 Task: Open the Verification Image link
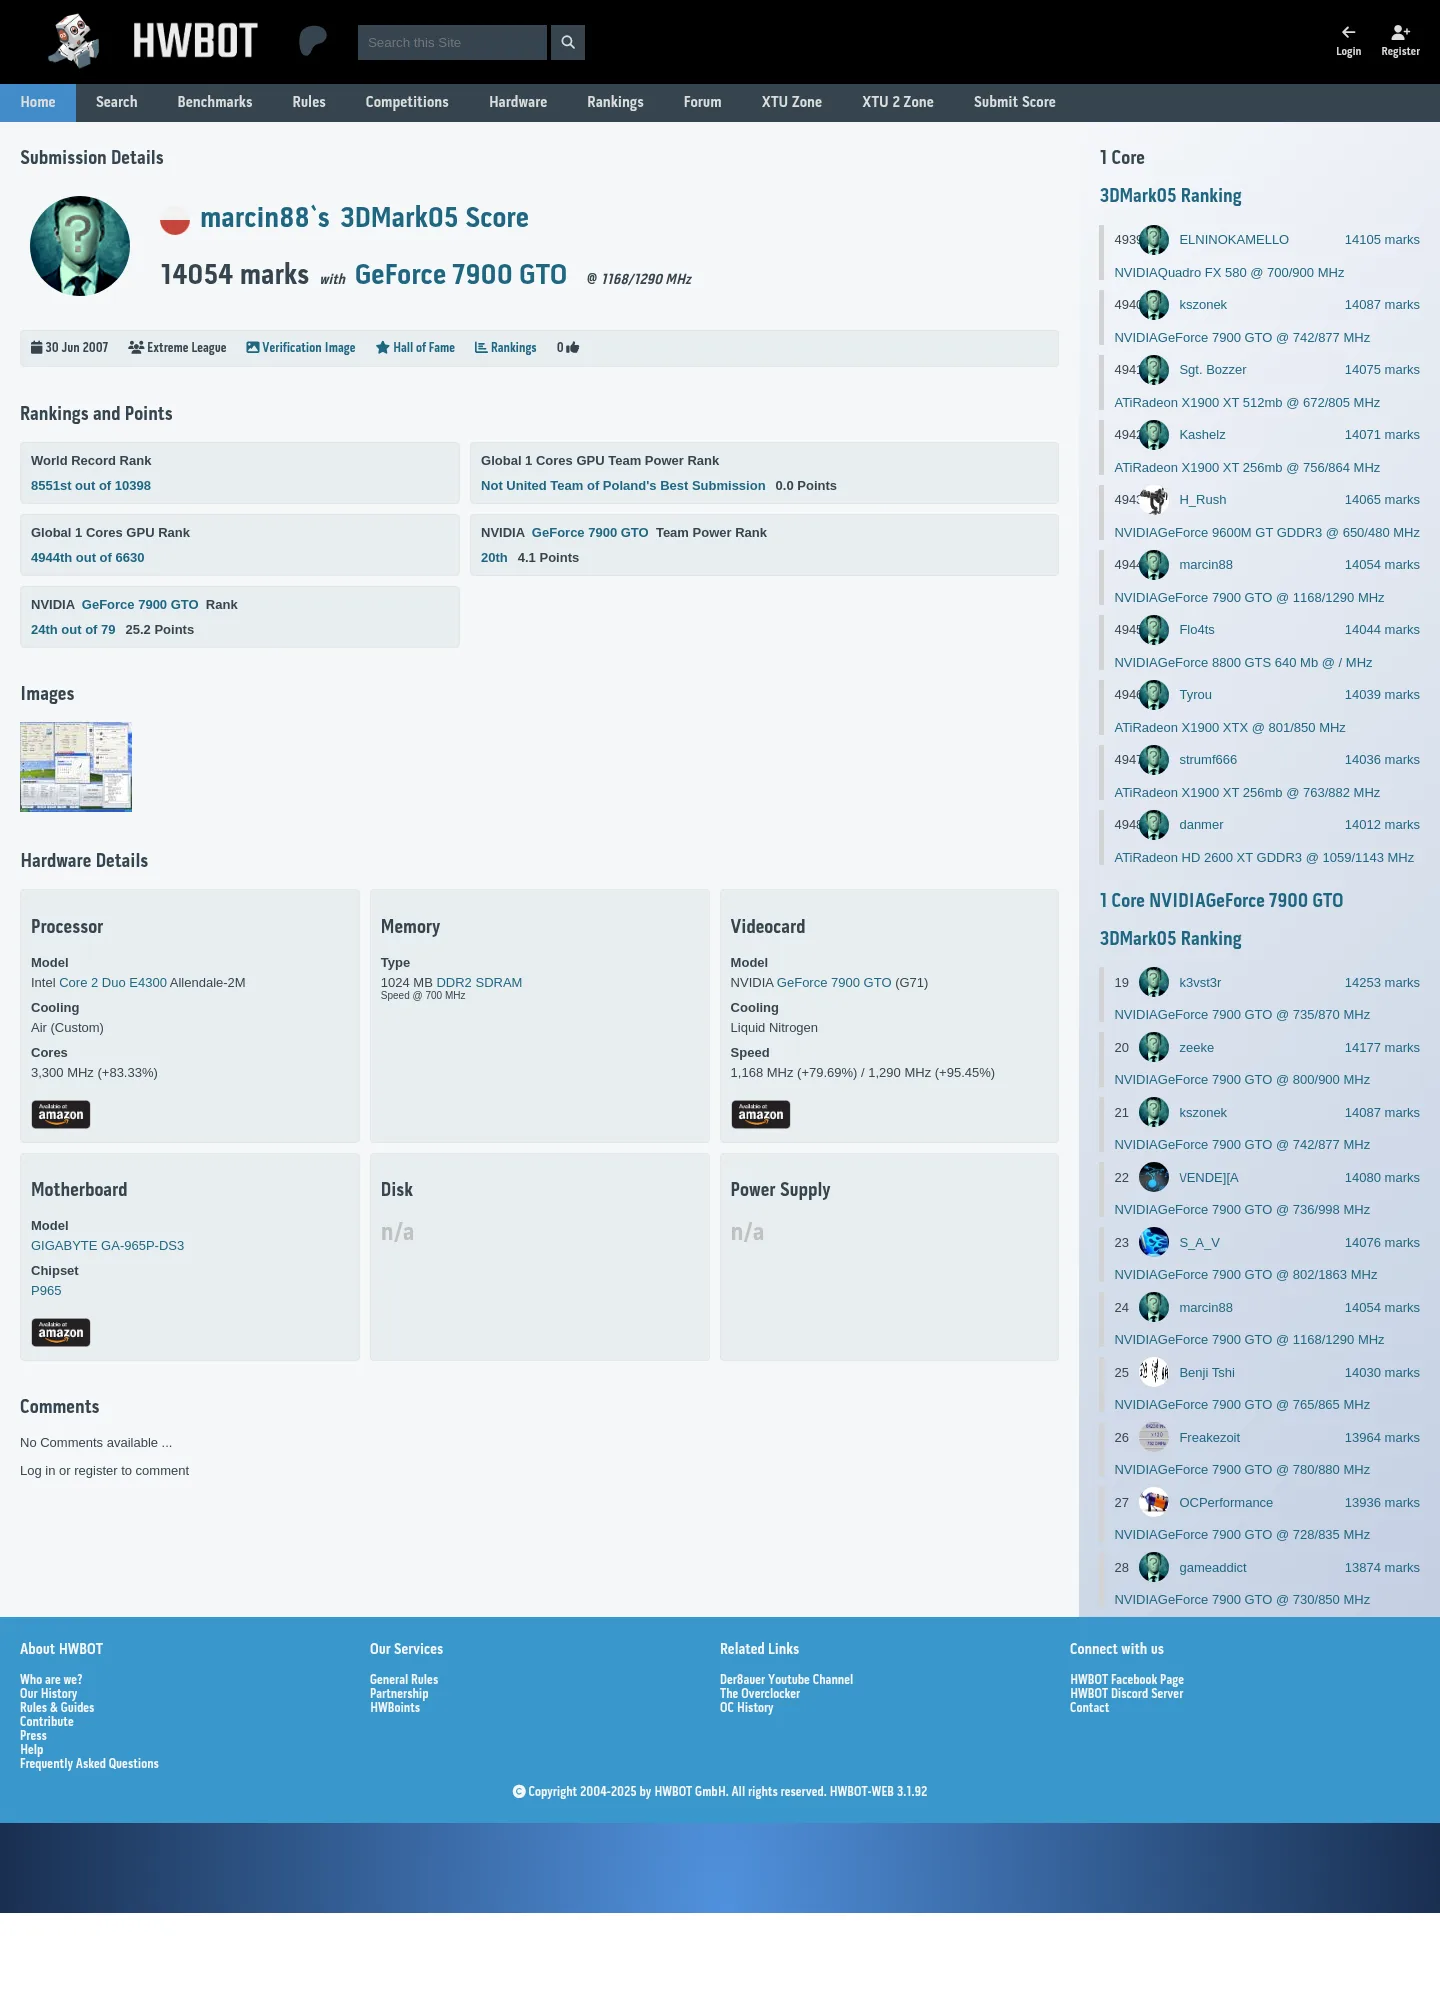(x=301, y=348)
